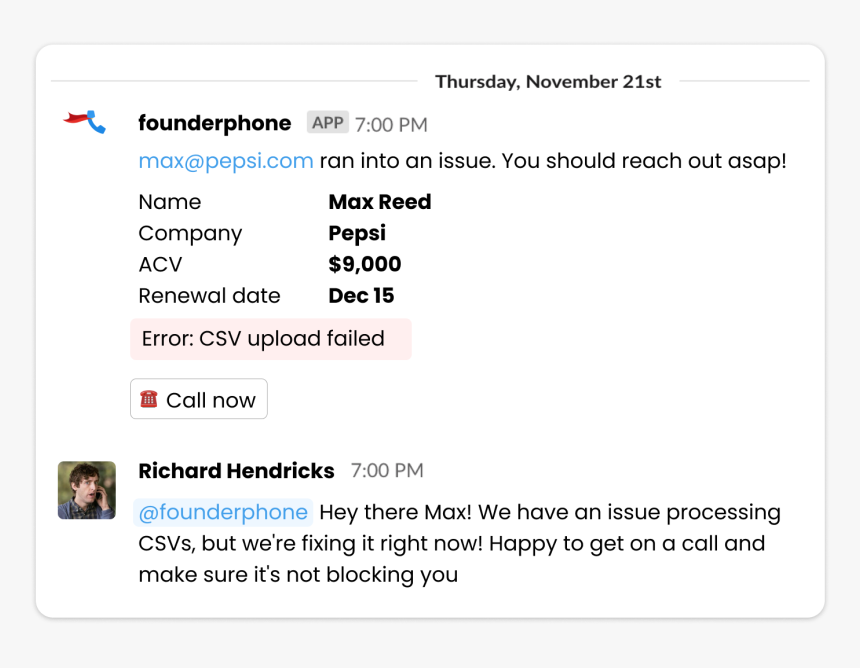Open Richard Hendricks sender name

pyautogui.click(x=236, y=471)
